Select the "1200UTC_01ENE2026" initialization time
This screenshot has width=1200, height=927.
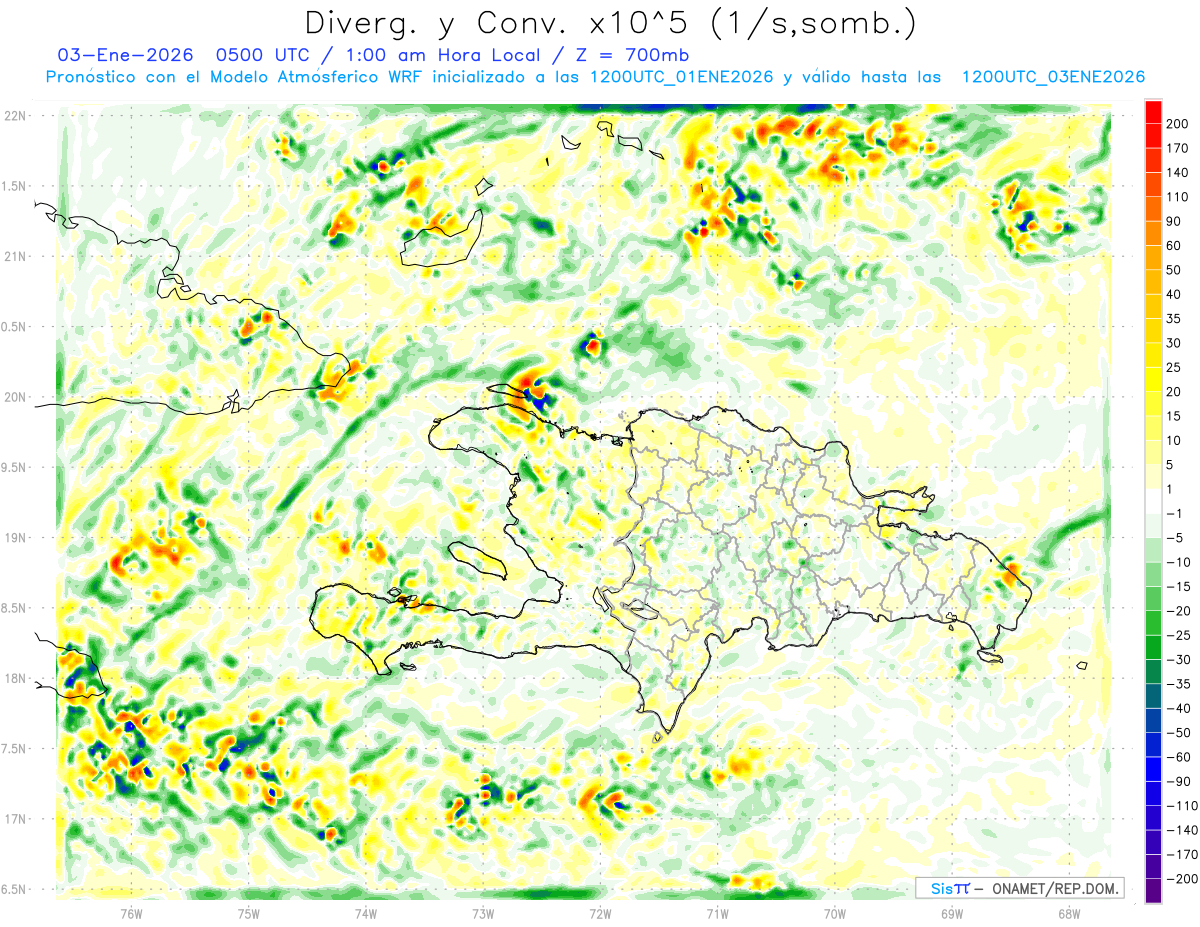coord(681,77)
